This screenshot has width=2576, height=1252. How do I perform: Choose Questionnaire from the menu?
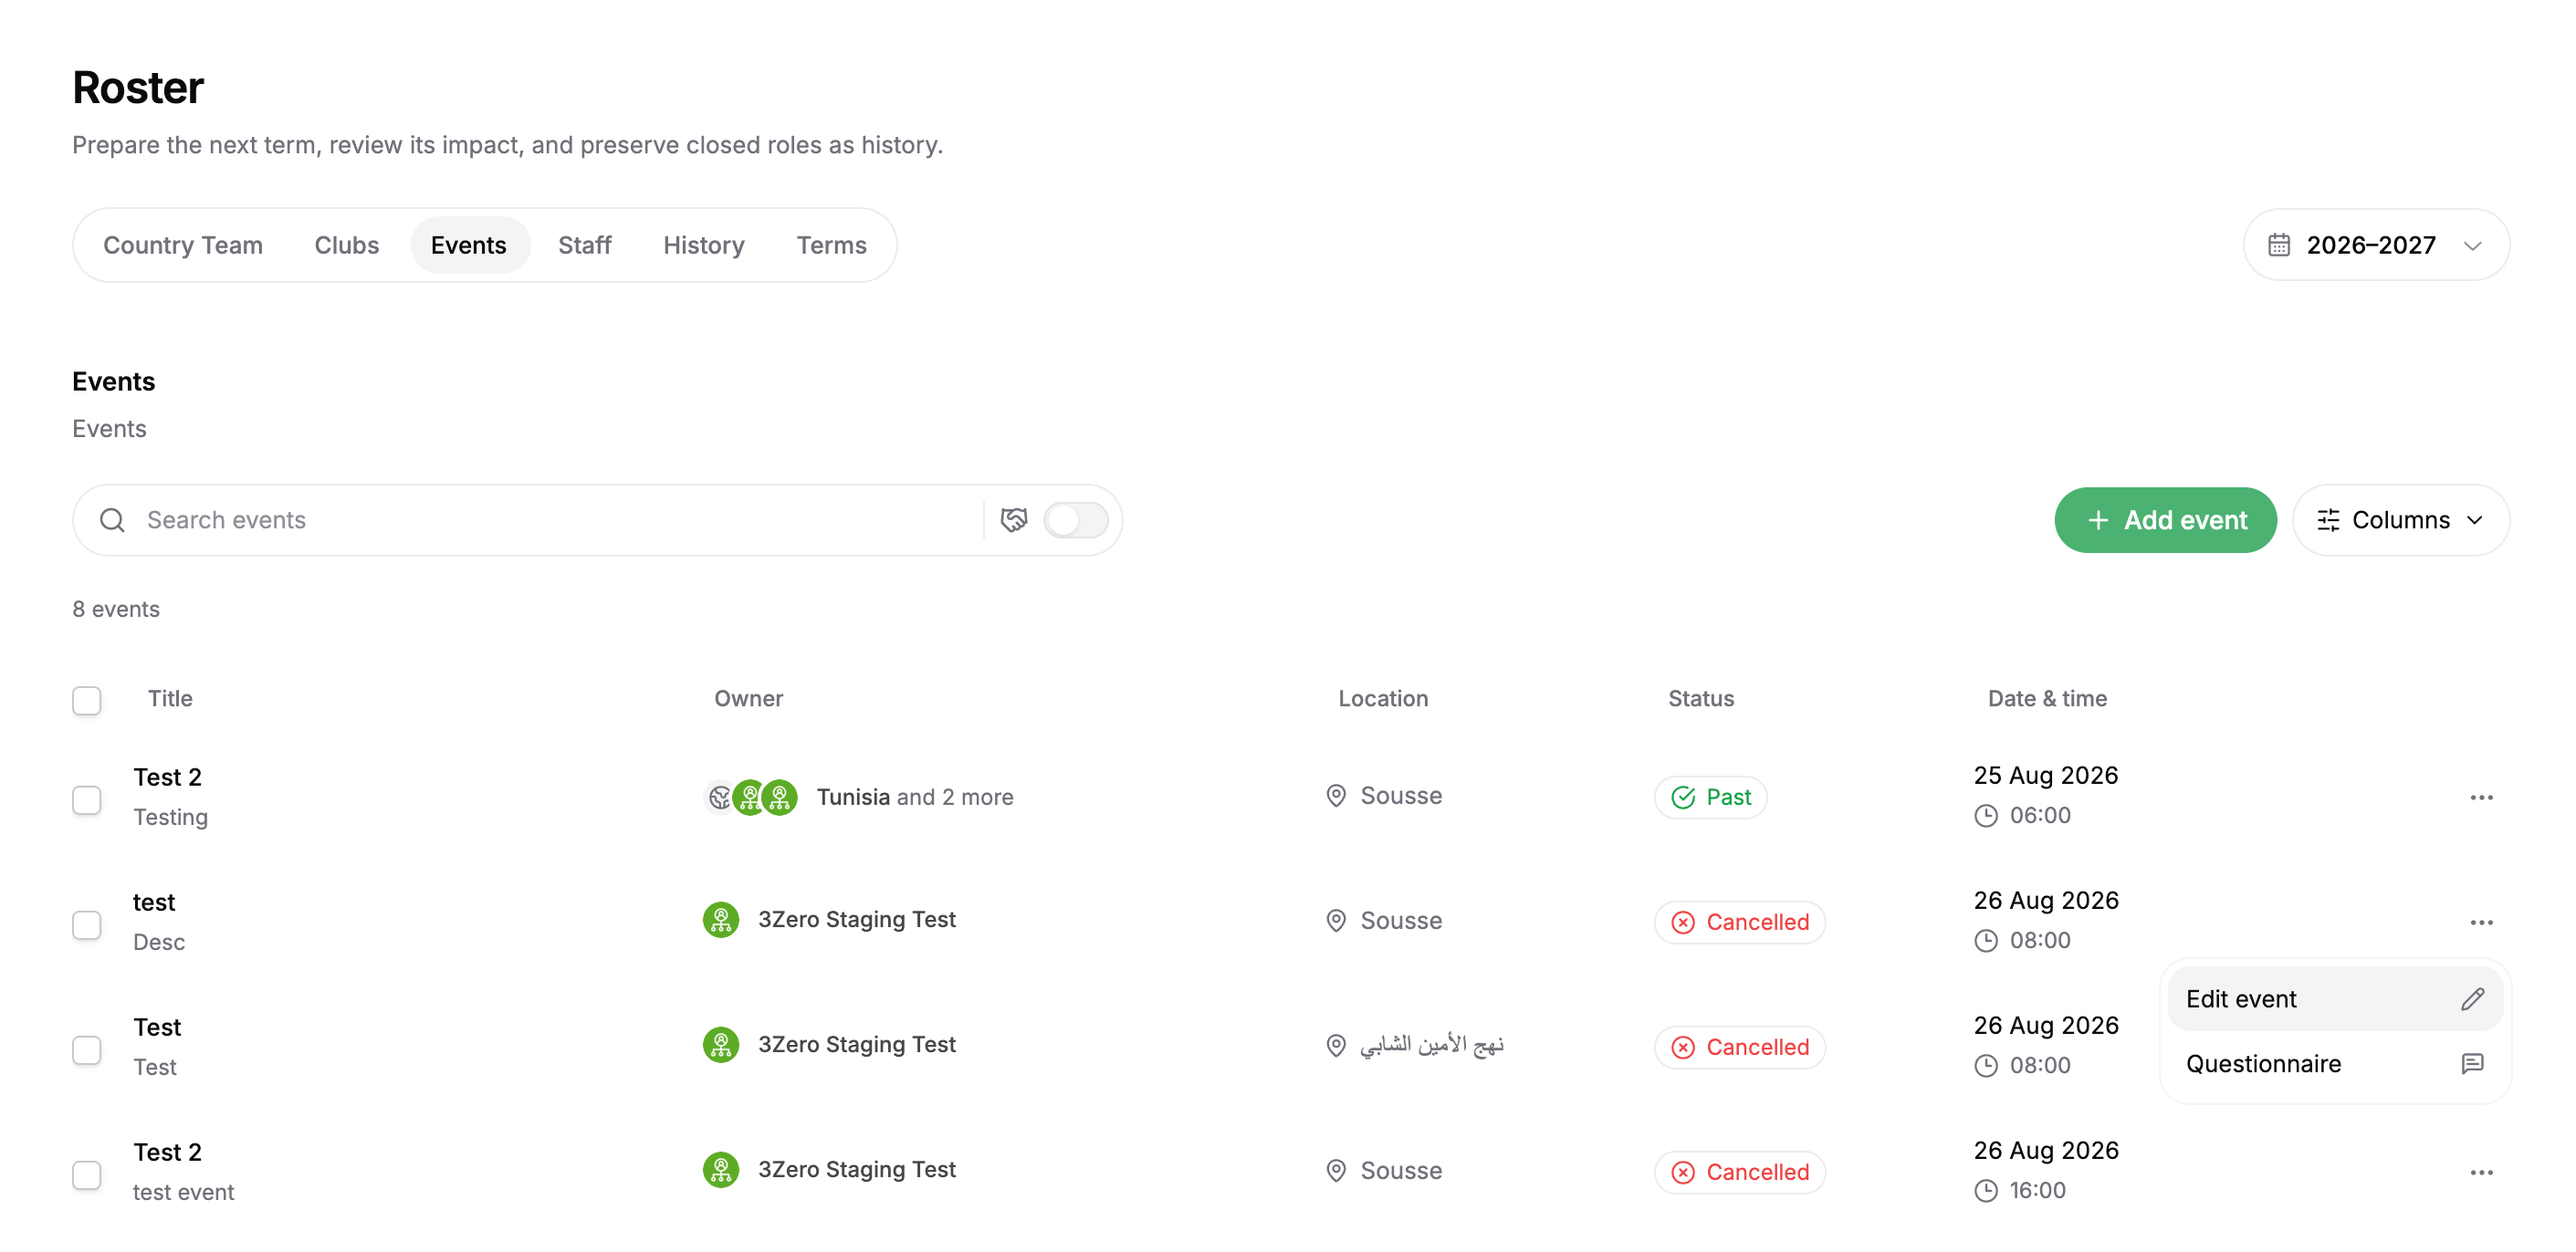click(x=2334, y=1064)
